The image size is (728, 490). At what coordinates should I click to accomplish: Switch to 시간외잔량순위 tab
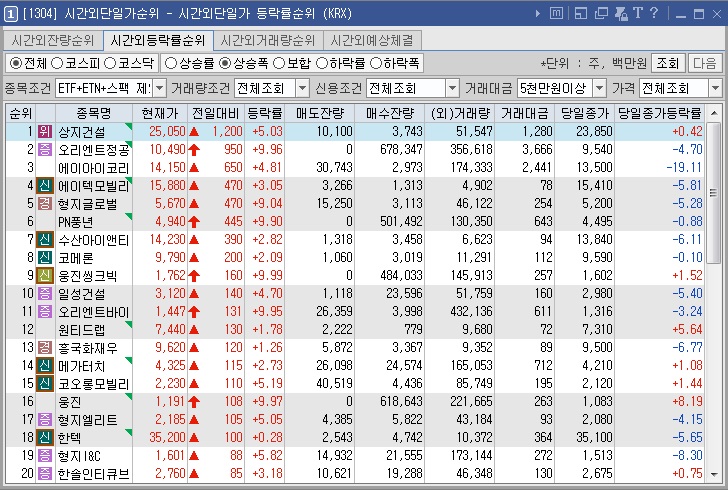(x=52, y=41)
